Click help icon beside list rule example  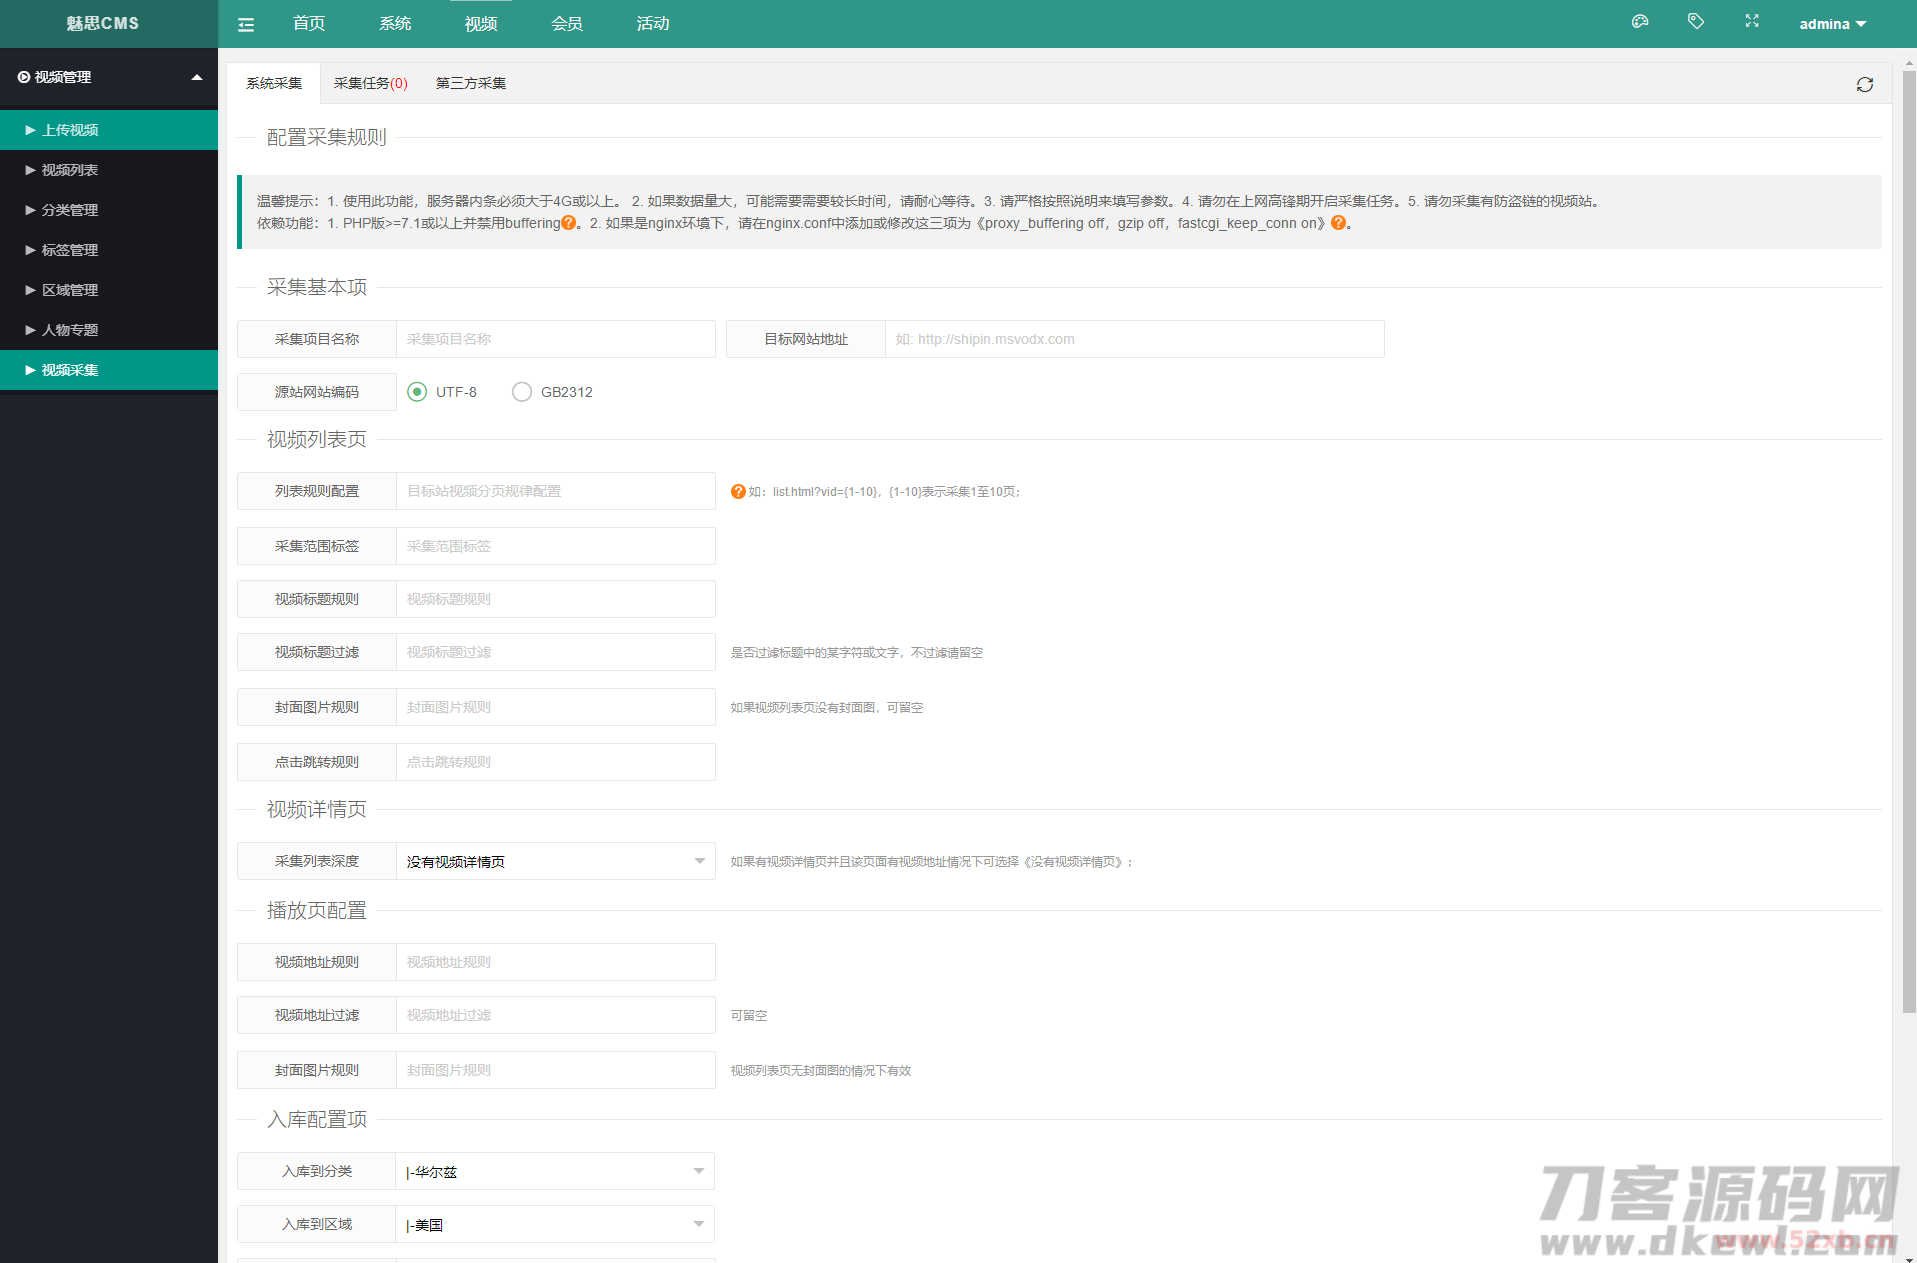click(738, 491)
